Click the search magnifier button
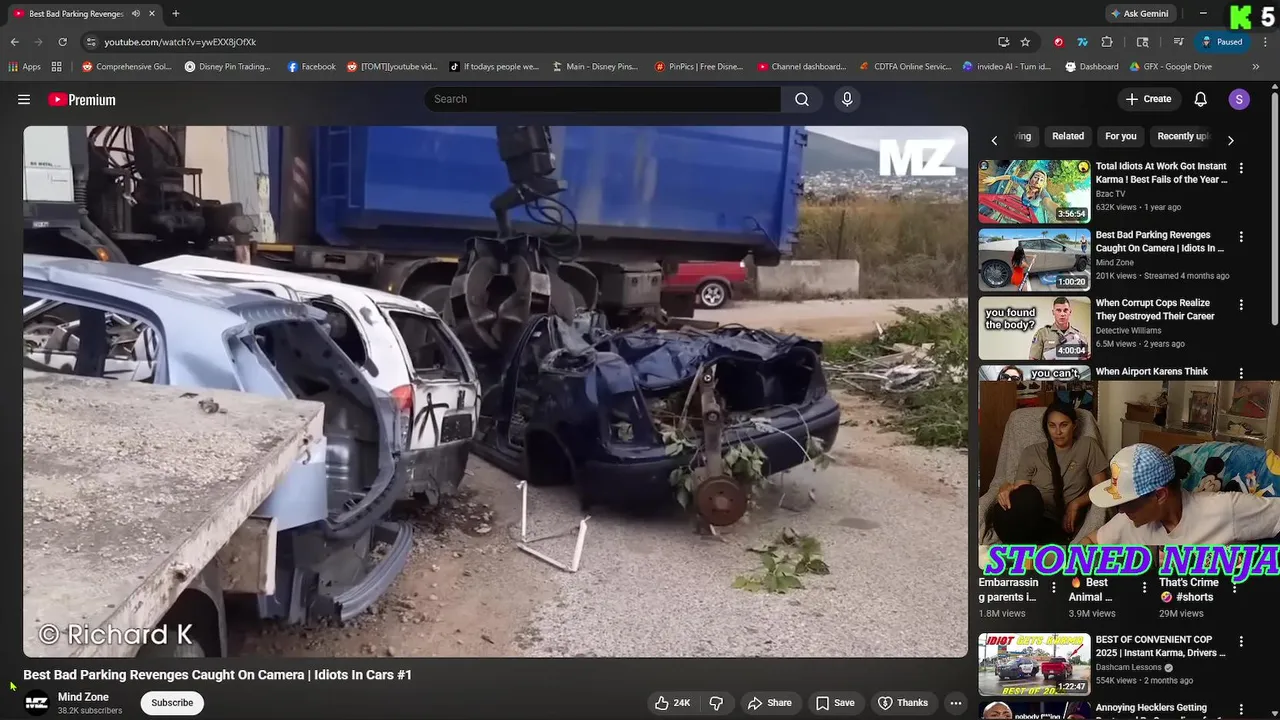 tap(802, 99)
